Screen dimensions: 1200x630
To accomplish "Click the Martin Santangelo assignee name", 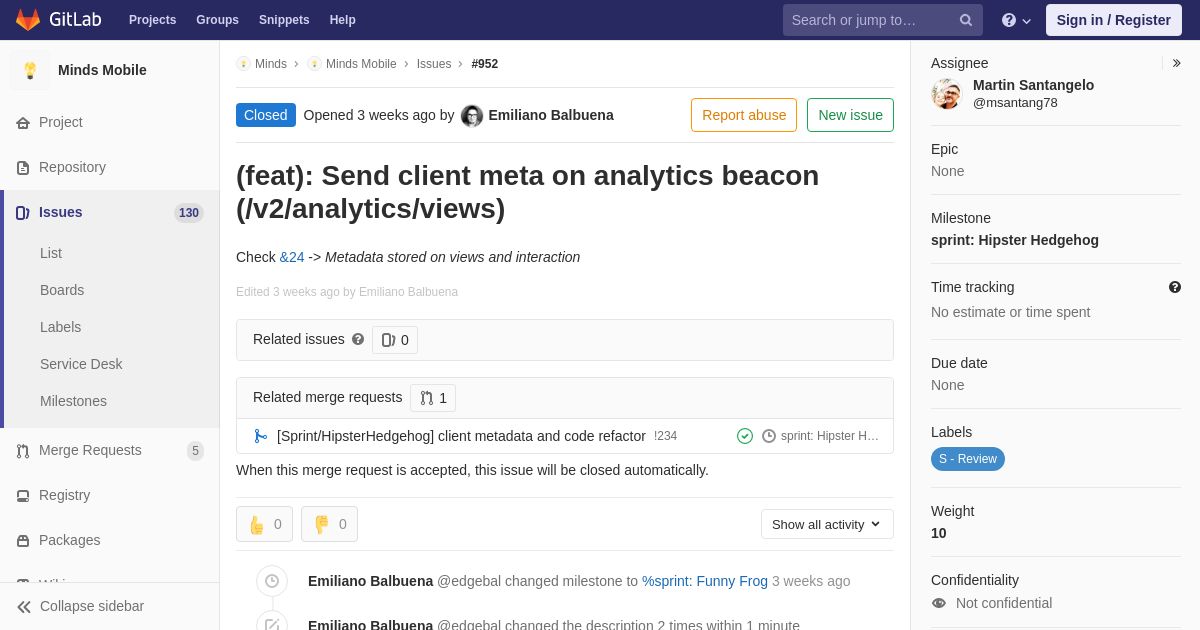I will (x=1033, y=85).
